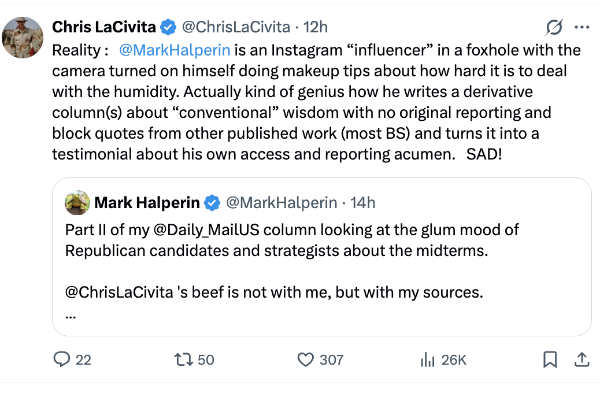Retweet this post using repost icon
The image size is (600, 393).
coord(184,360)
